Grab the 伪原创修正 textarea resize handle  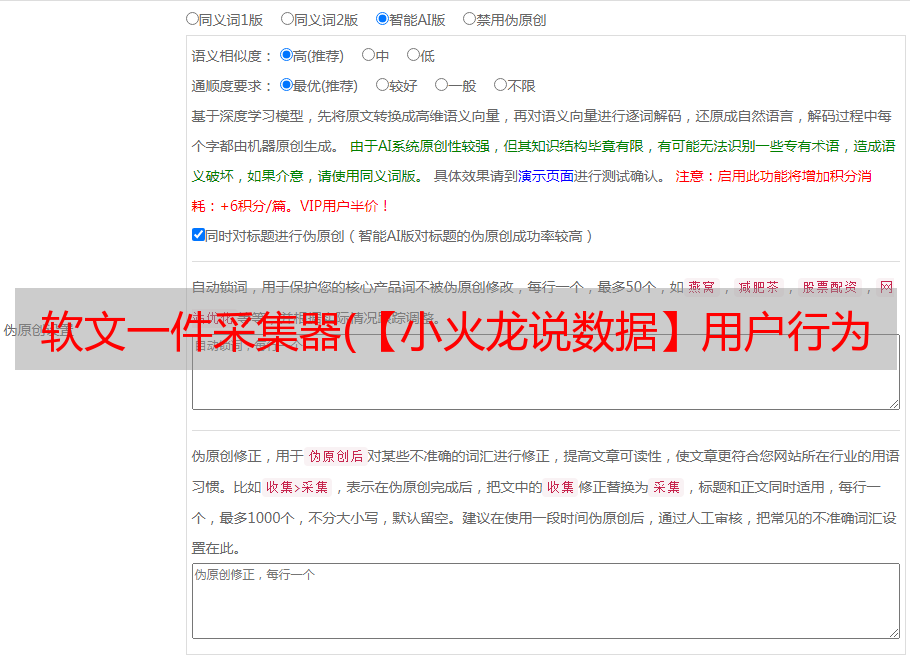click(894, 633)
